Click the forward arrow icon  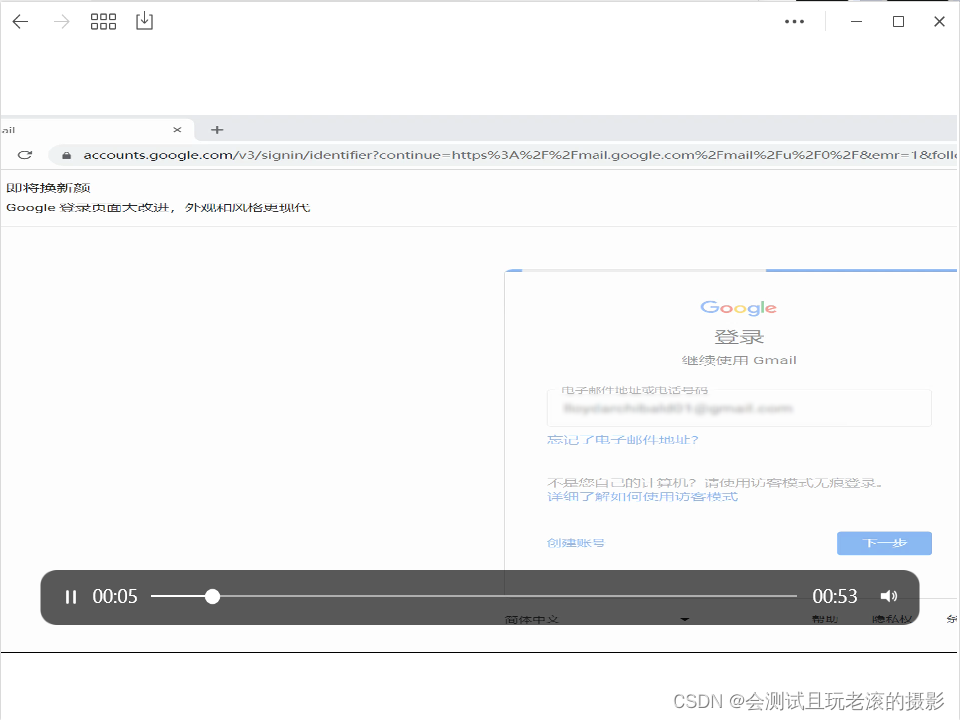(x=61, y=21)
